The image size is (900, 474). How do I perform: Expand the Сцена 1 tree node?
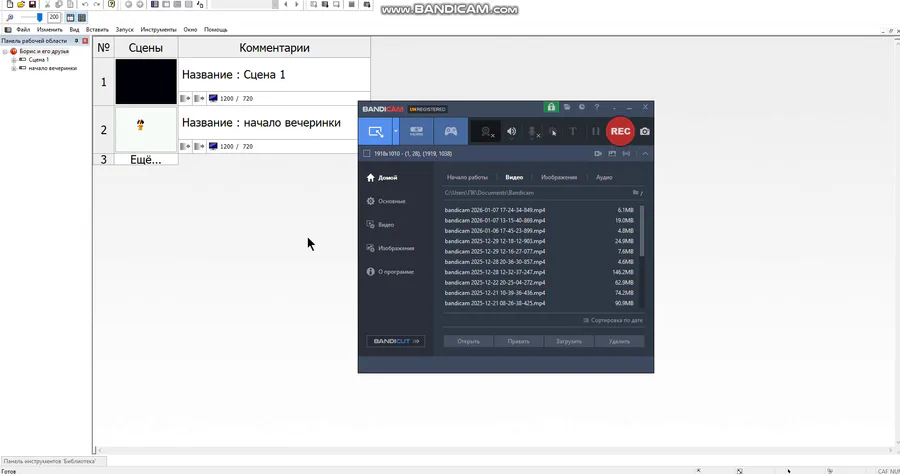14,60
